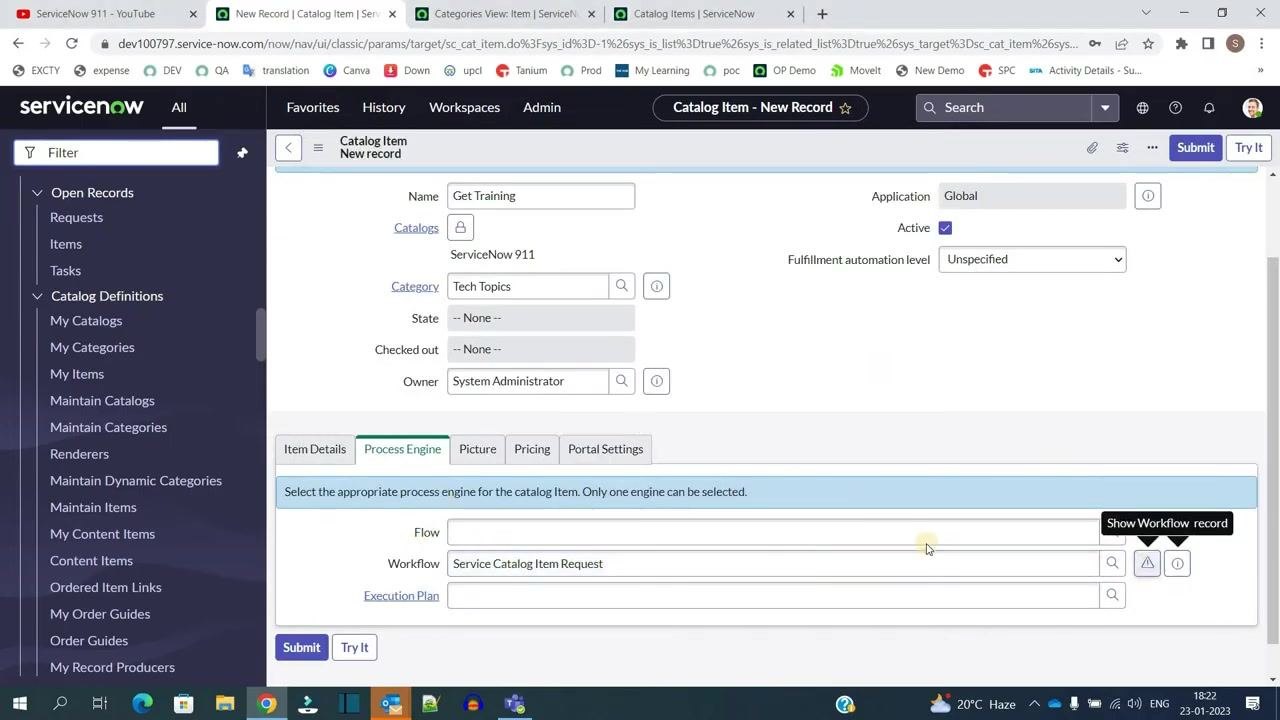Expand the search scope dropdown arrow
Image resolution: width=1280 pixels, height=720 pixels.
pos(1105,108)
